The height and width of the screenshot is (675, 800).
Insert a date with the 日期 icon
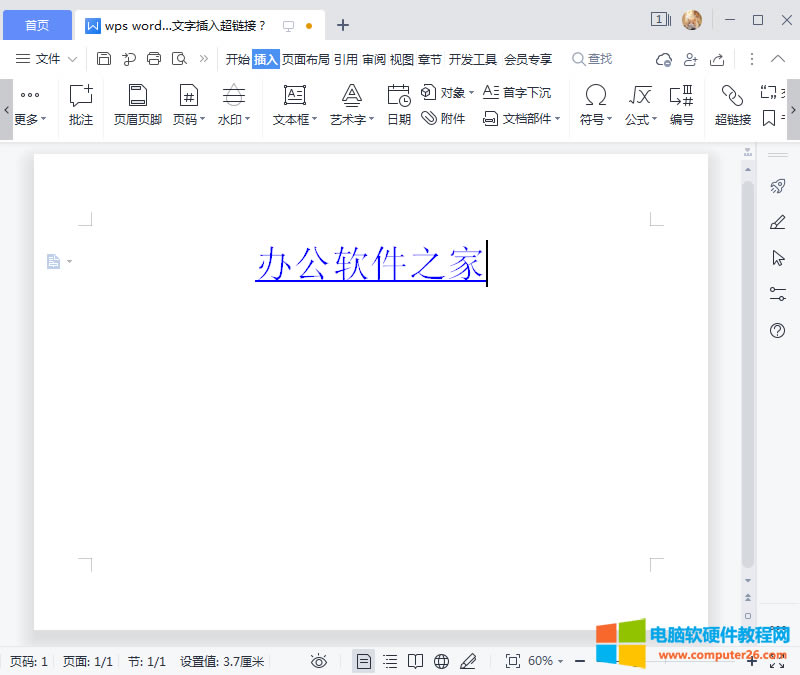click(398, 100)
